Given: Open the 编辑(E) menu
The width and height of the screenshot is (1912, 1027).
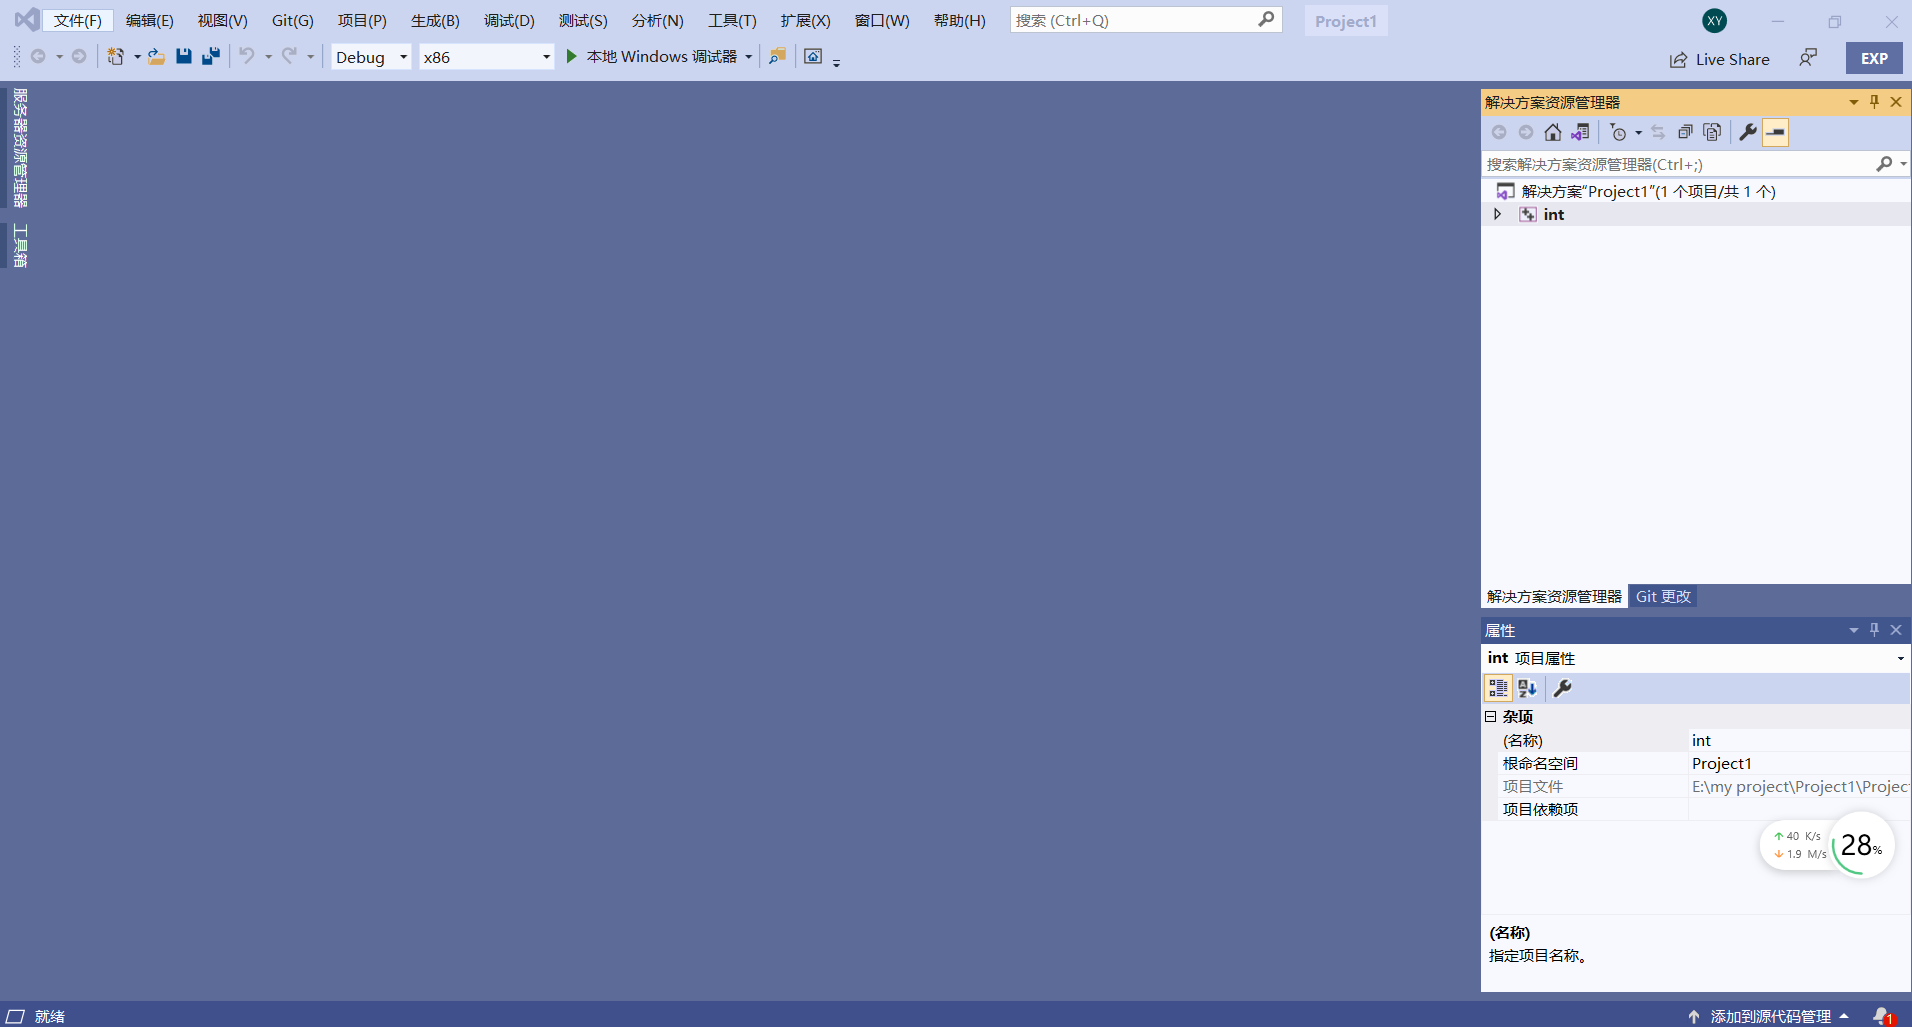Looking at the screenshot, I should 150,20.
